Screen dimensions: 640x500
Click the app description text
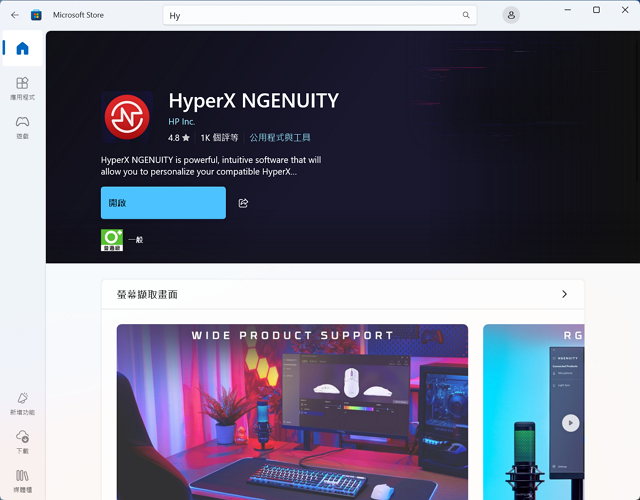point(211,166)
